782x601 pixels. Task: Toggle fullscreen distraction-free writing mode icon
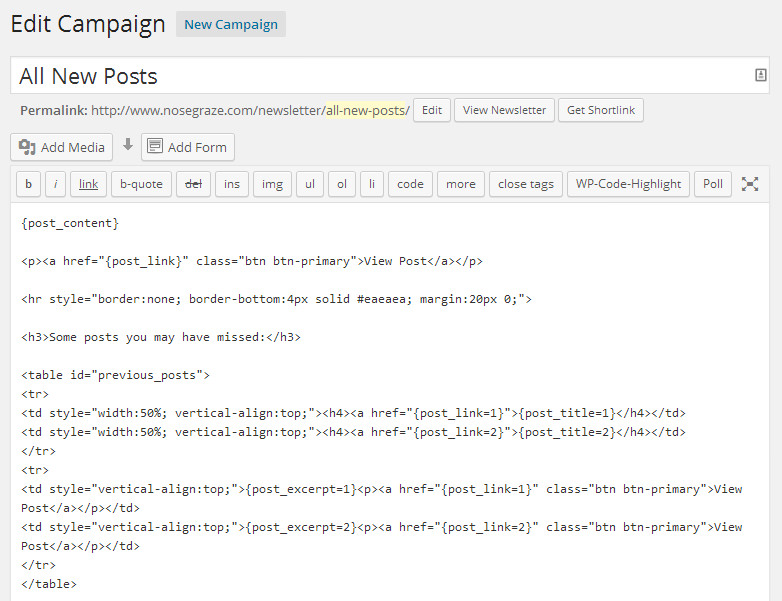click(750, 184)
